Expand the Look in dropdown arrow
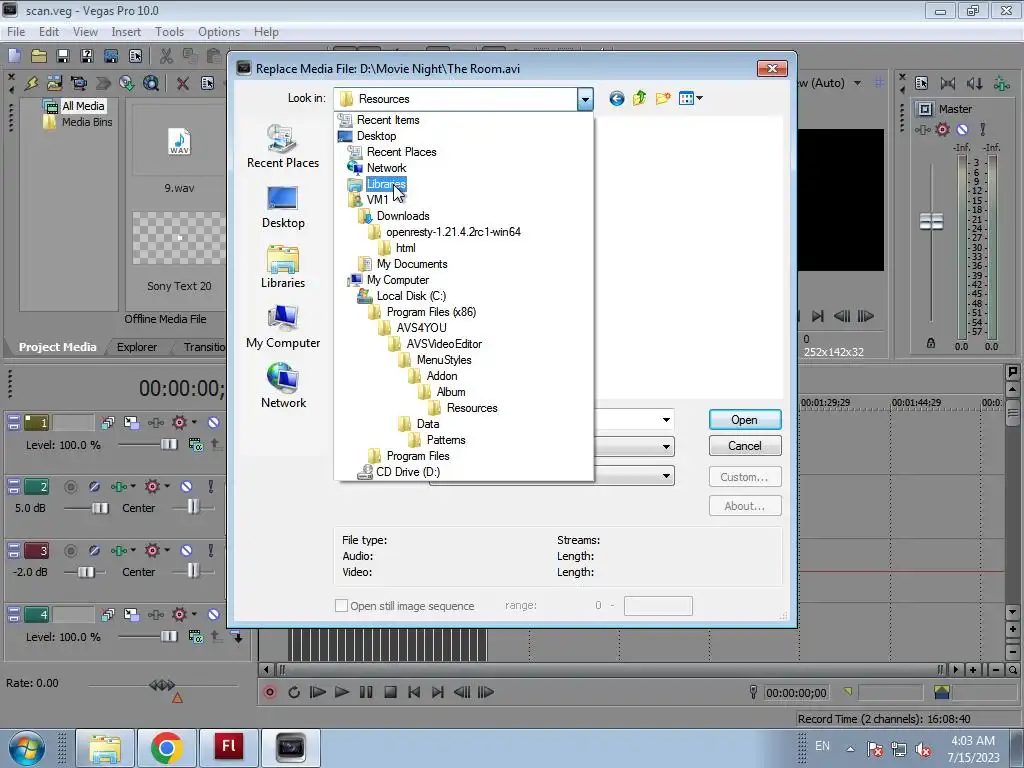The height and width of the screenshot is (768, 1024). click(x=585, y=99)
